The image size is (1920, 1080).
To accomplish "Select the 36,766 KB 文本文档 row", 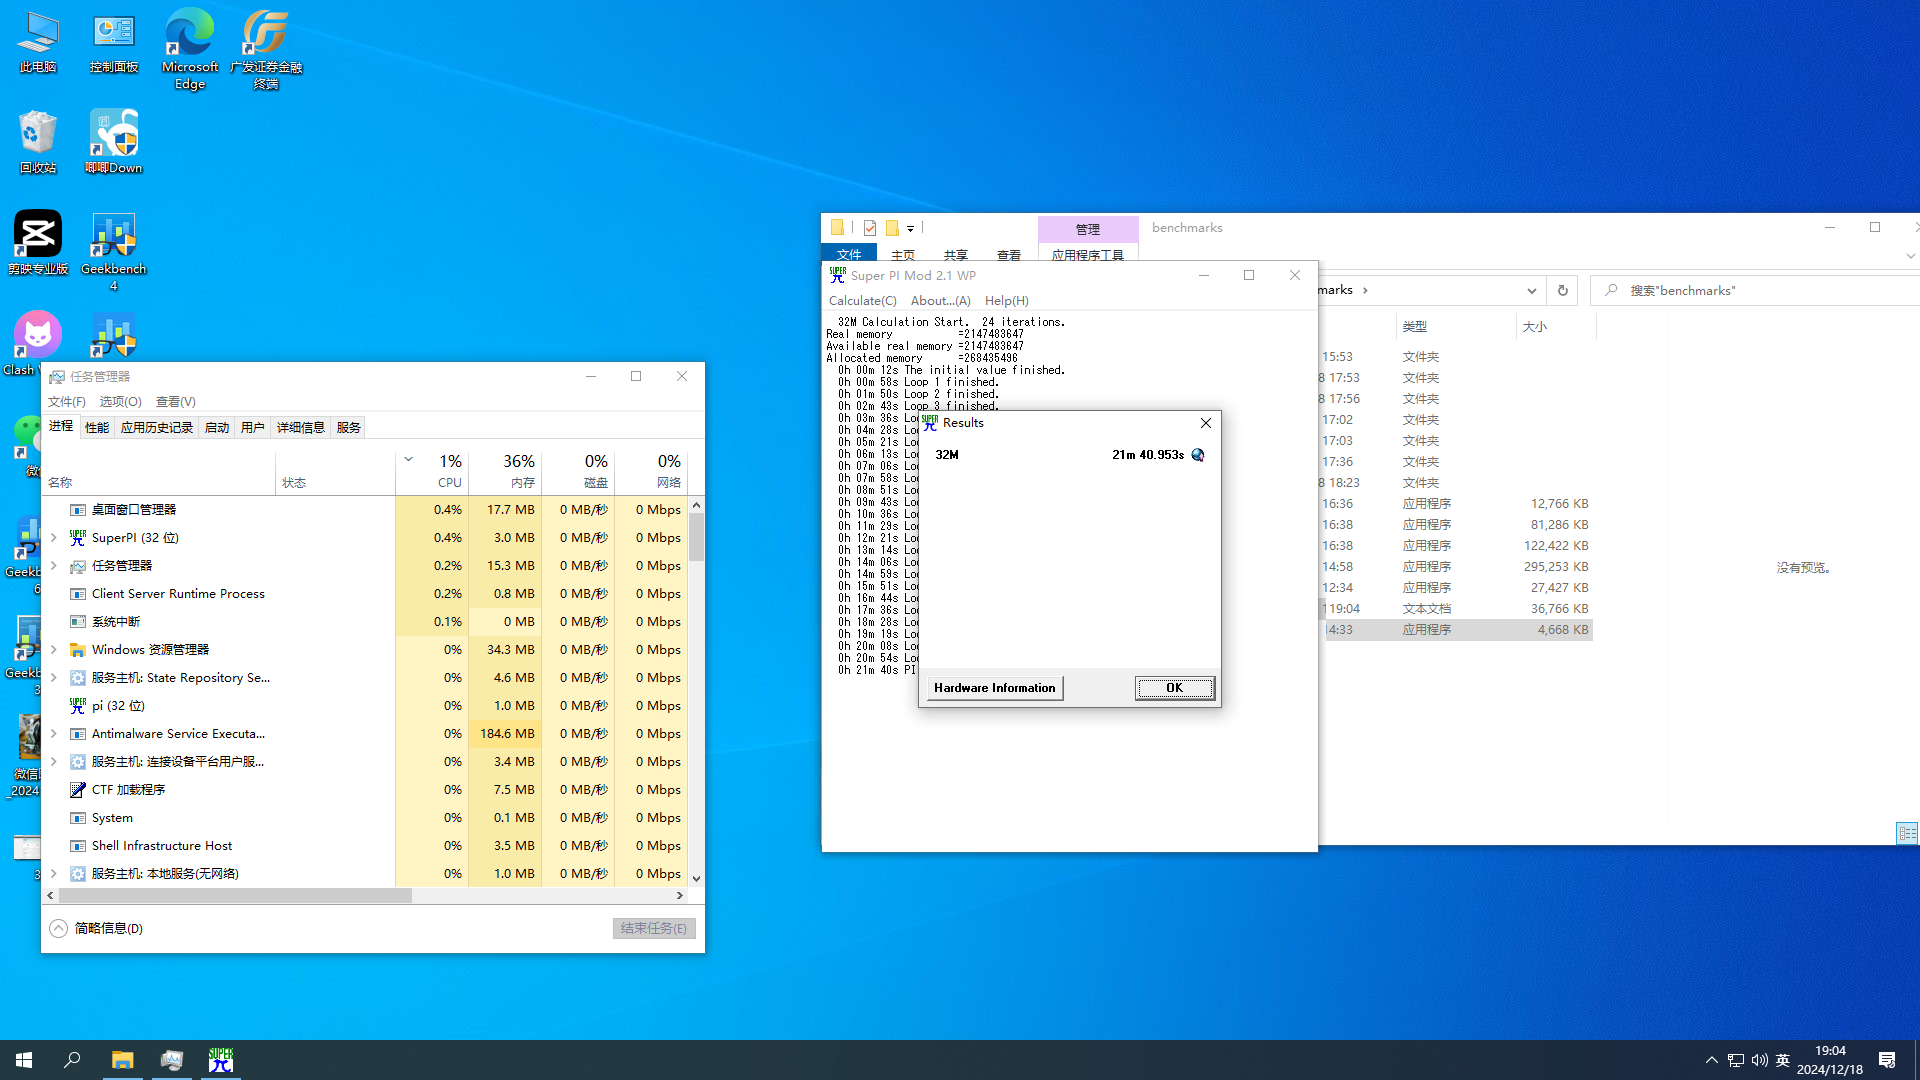I will click(1458, 608).
